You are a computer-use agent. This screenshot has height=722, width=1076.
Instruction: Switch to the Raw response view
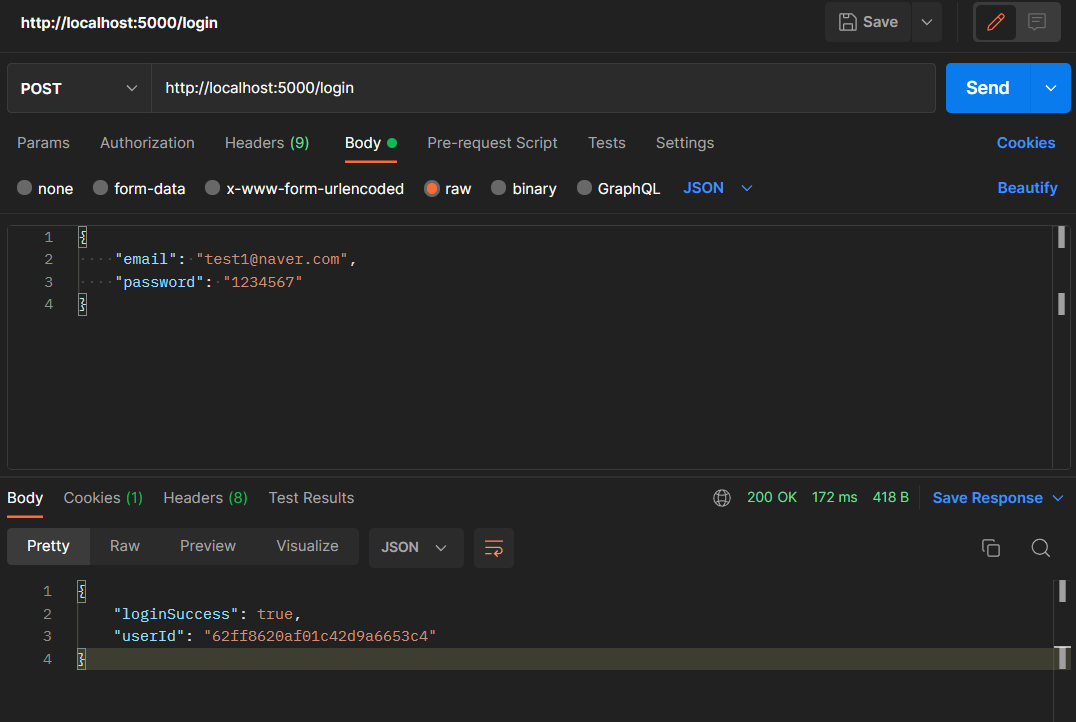pyautogui.click(x=125, y=546)
